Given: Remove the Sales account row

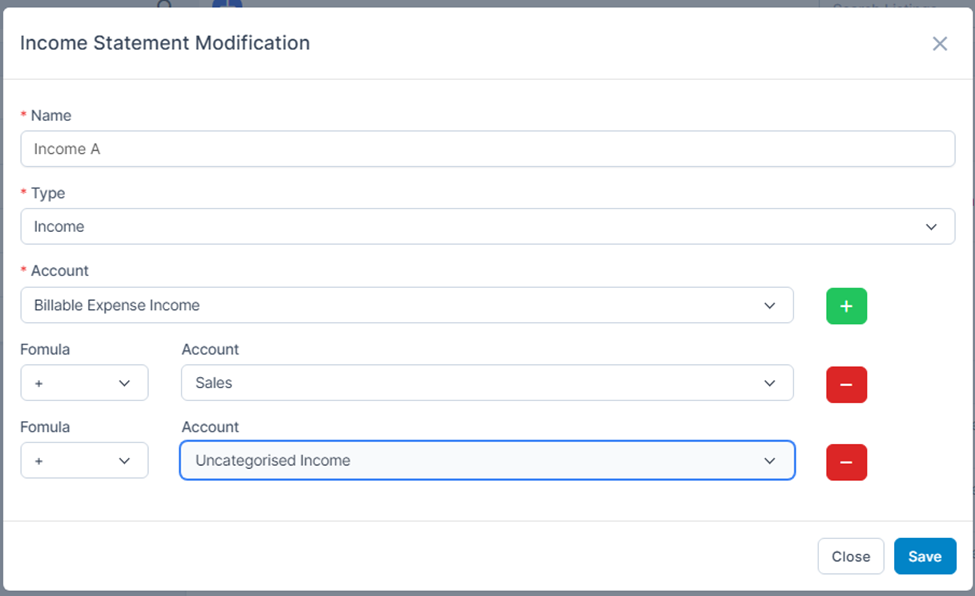Looking at the screenshot, I should point(846,384).
